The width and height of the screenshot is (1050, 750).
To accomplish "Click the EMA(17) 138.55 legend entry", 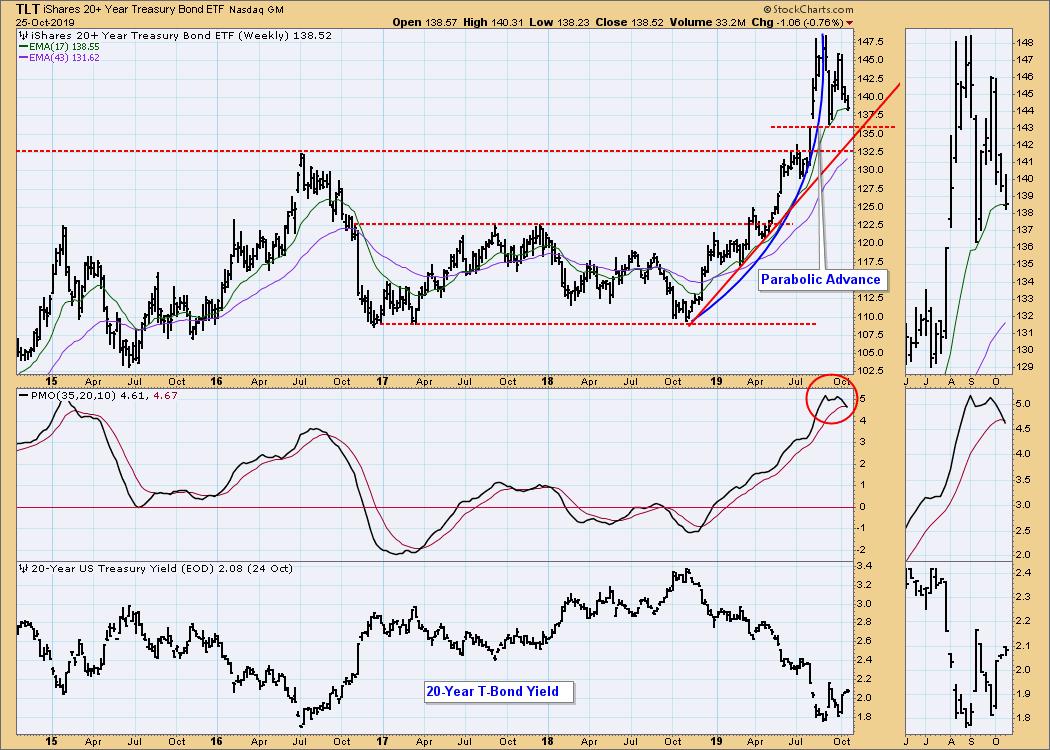I will [64, 48].
